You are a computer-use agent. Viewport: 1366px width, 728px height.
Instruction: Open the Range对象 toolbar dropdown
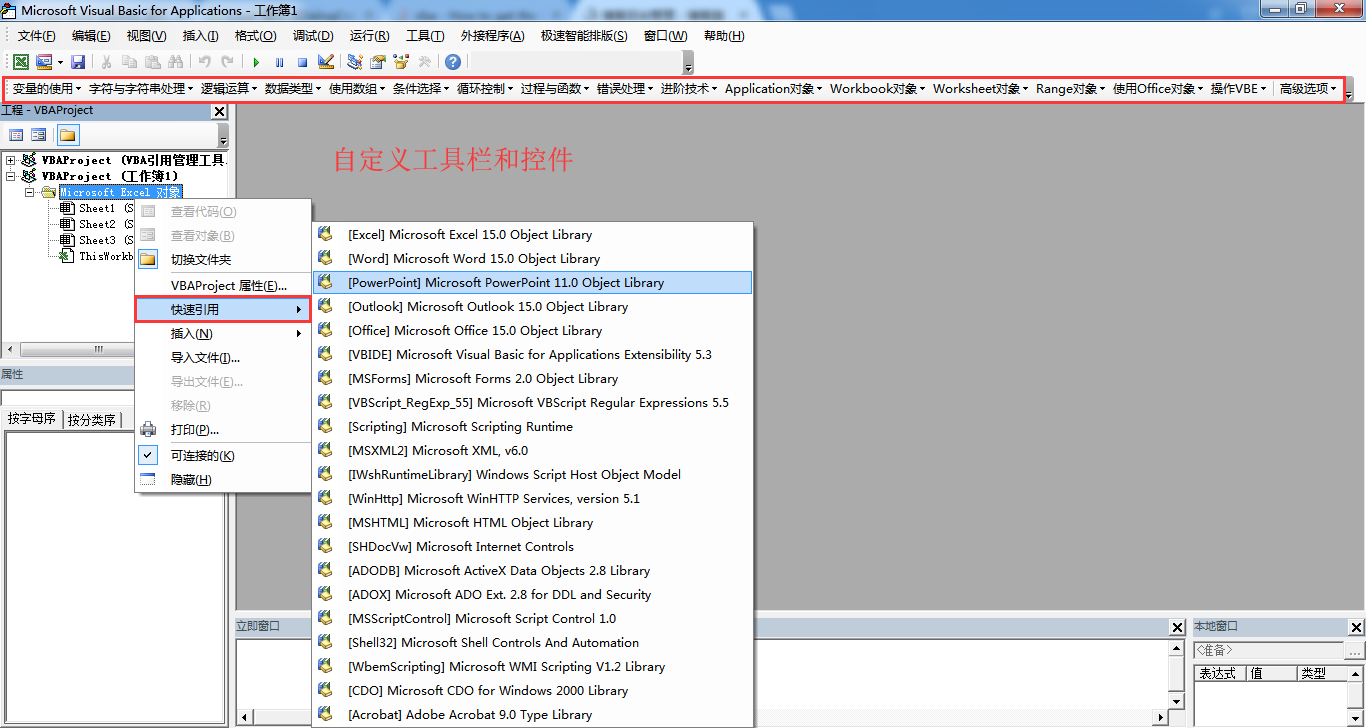[1071, 89]
